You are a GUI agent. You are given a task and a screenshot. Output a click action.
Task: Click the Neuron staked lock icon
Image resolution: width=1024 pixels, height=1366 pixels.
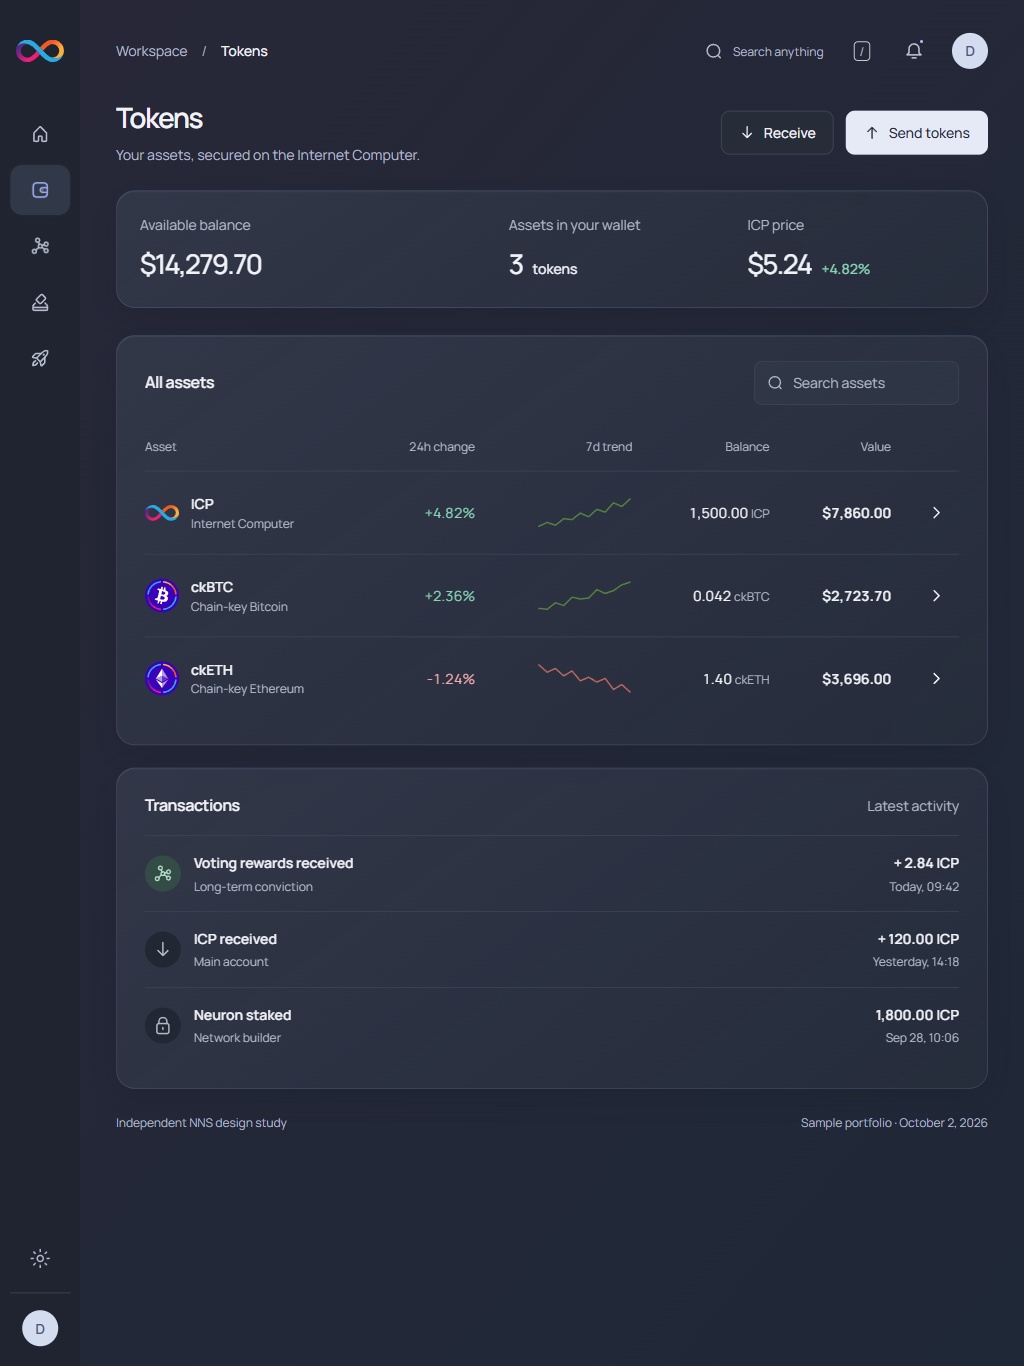pyautogui.click(x=163, y=1026)
